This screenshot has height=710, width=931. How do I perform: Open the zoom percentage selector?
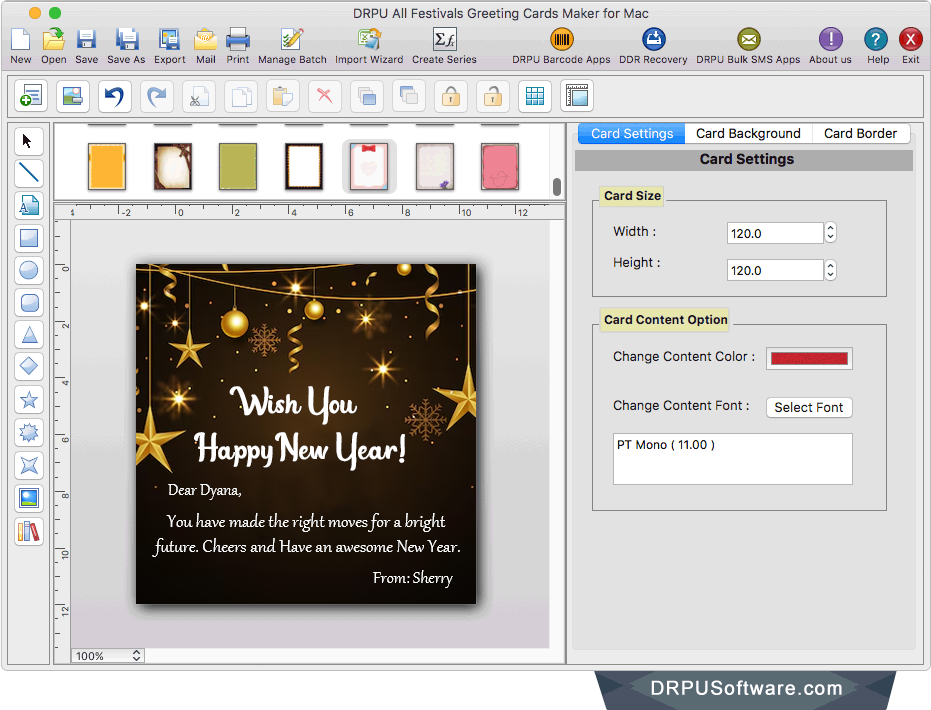click(x=106, y=656)
